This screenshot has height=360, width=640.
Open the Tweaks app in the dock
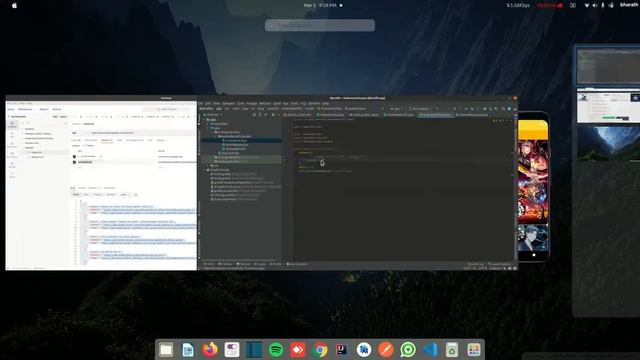232,350
